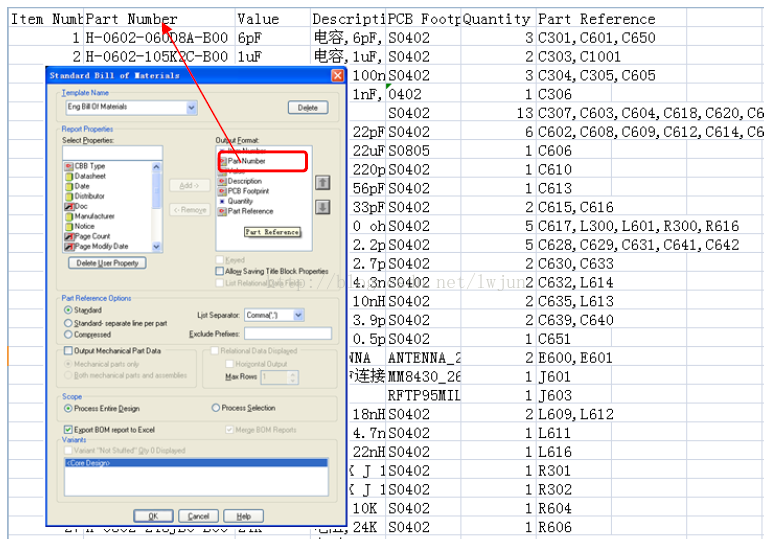
Task: Enable Output Mechanical Part Data
Action: point(68,351)
